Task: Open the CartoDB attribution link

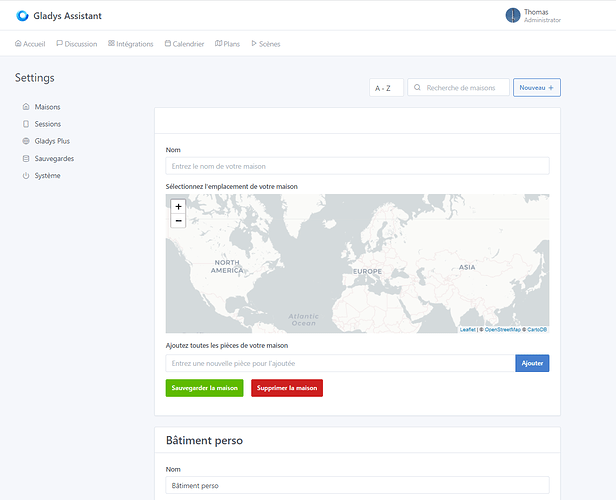Action: point(537,330)
